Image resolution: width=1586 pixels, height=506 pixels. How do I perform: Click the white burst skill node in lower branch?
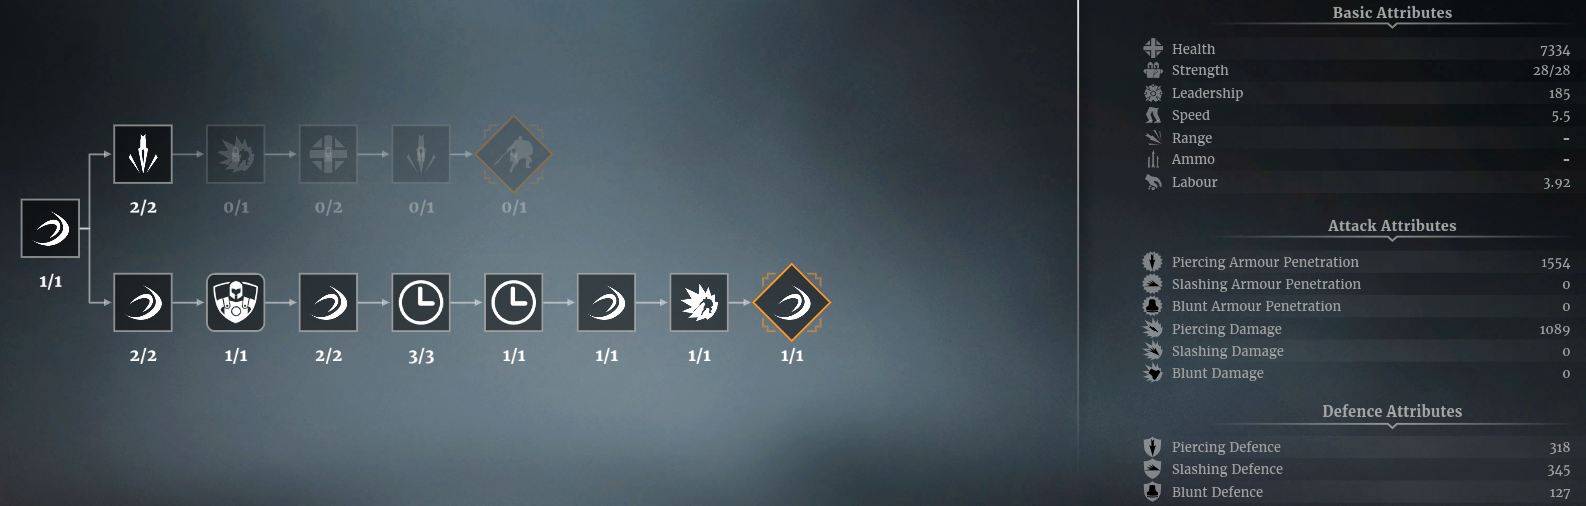click(x=699, y=302)
